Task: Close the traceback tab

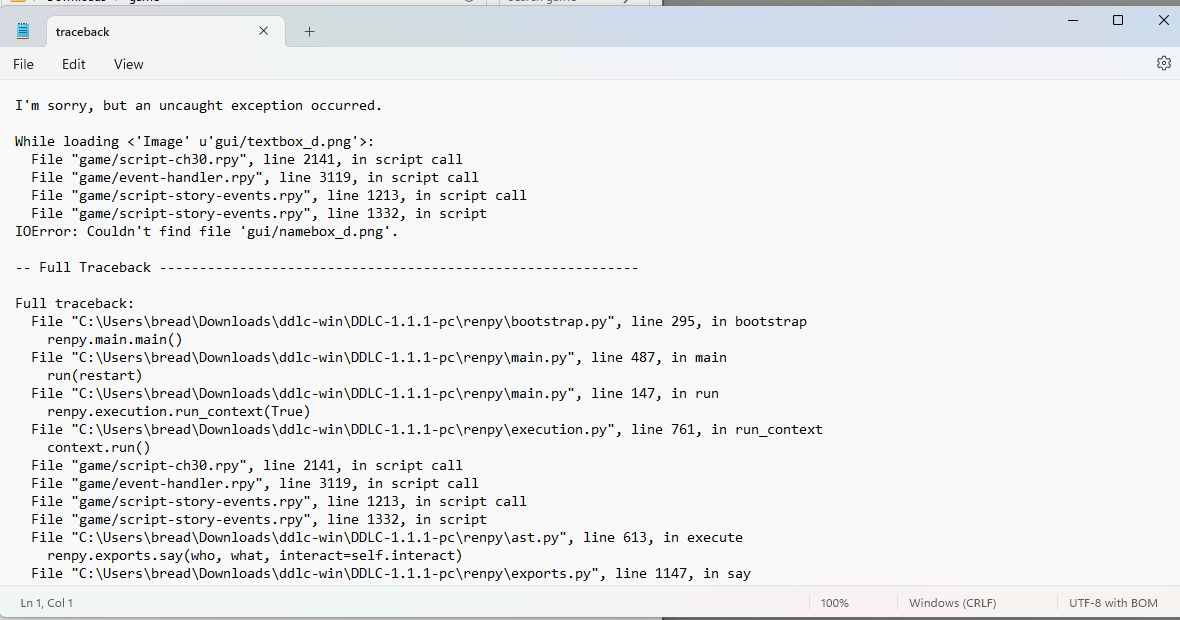Action: (263, 31)
